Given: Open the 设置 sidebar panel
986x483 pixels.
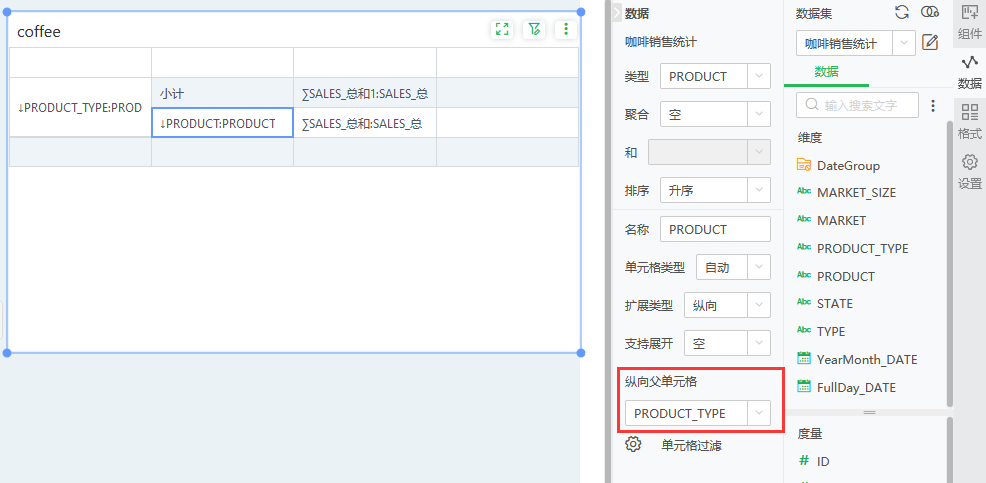Looking at the screenshot, I should (969, 170).
